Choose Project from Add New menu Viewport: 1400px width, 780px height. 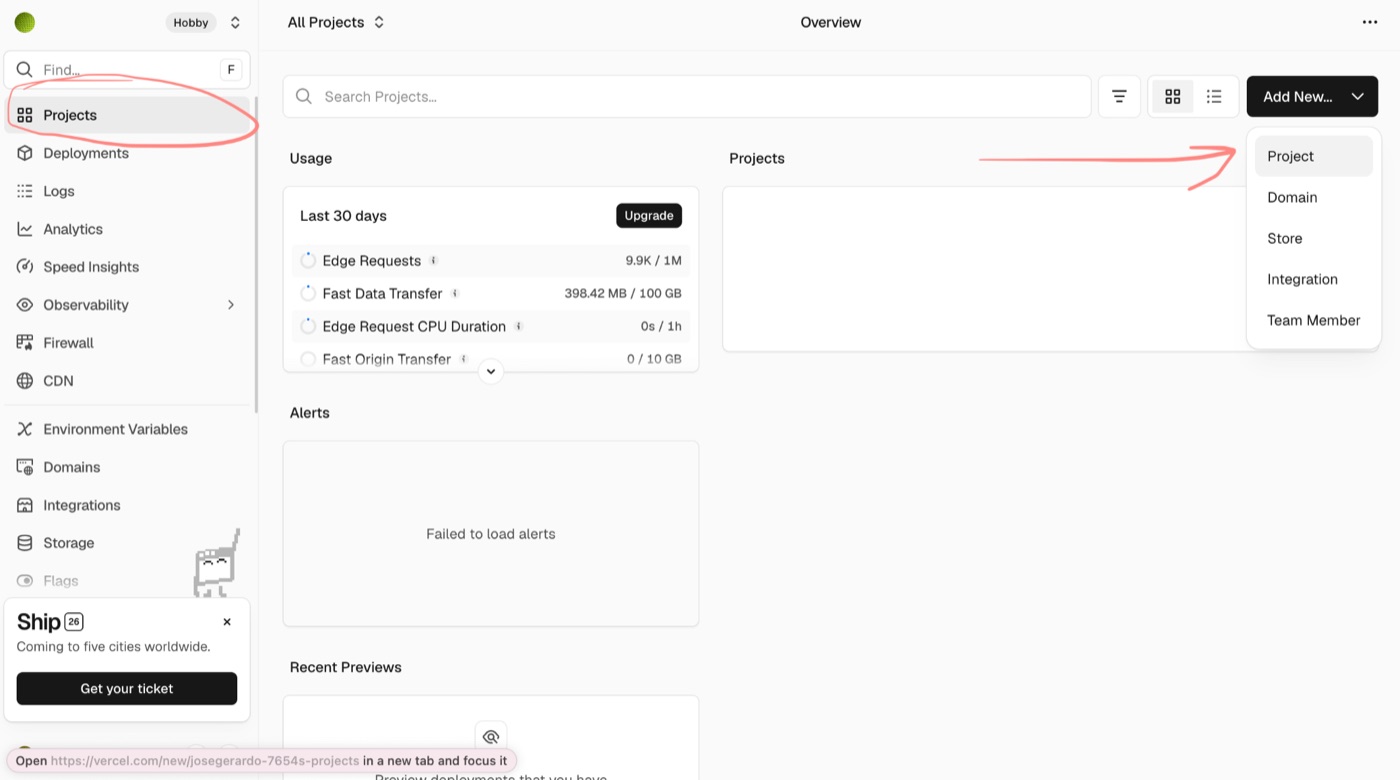coord(1314,156)
